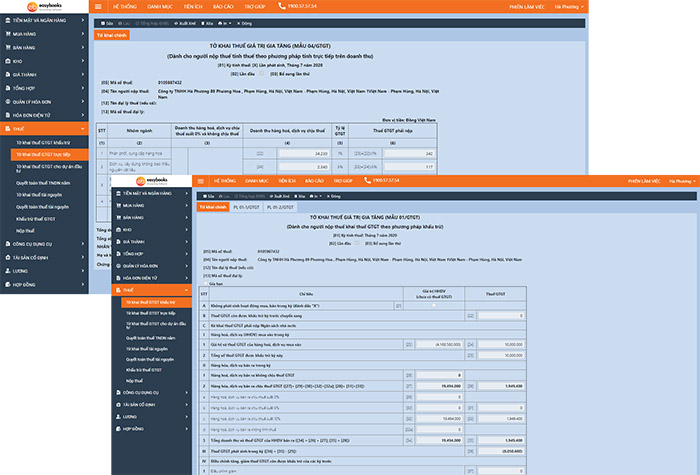Open the Tiện ích menu in the back window
The image size is (700, 475).
(x=193, y=7)
